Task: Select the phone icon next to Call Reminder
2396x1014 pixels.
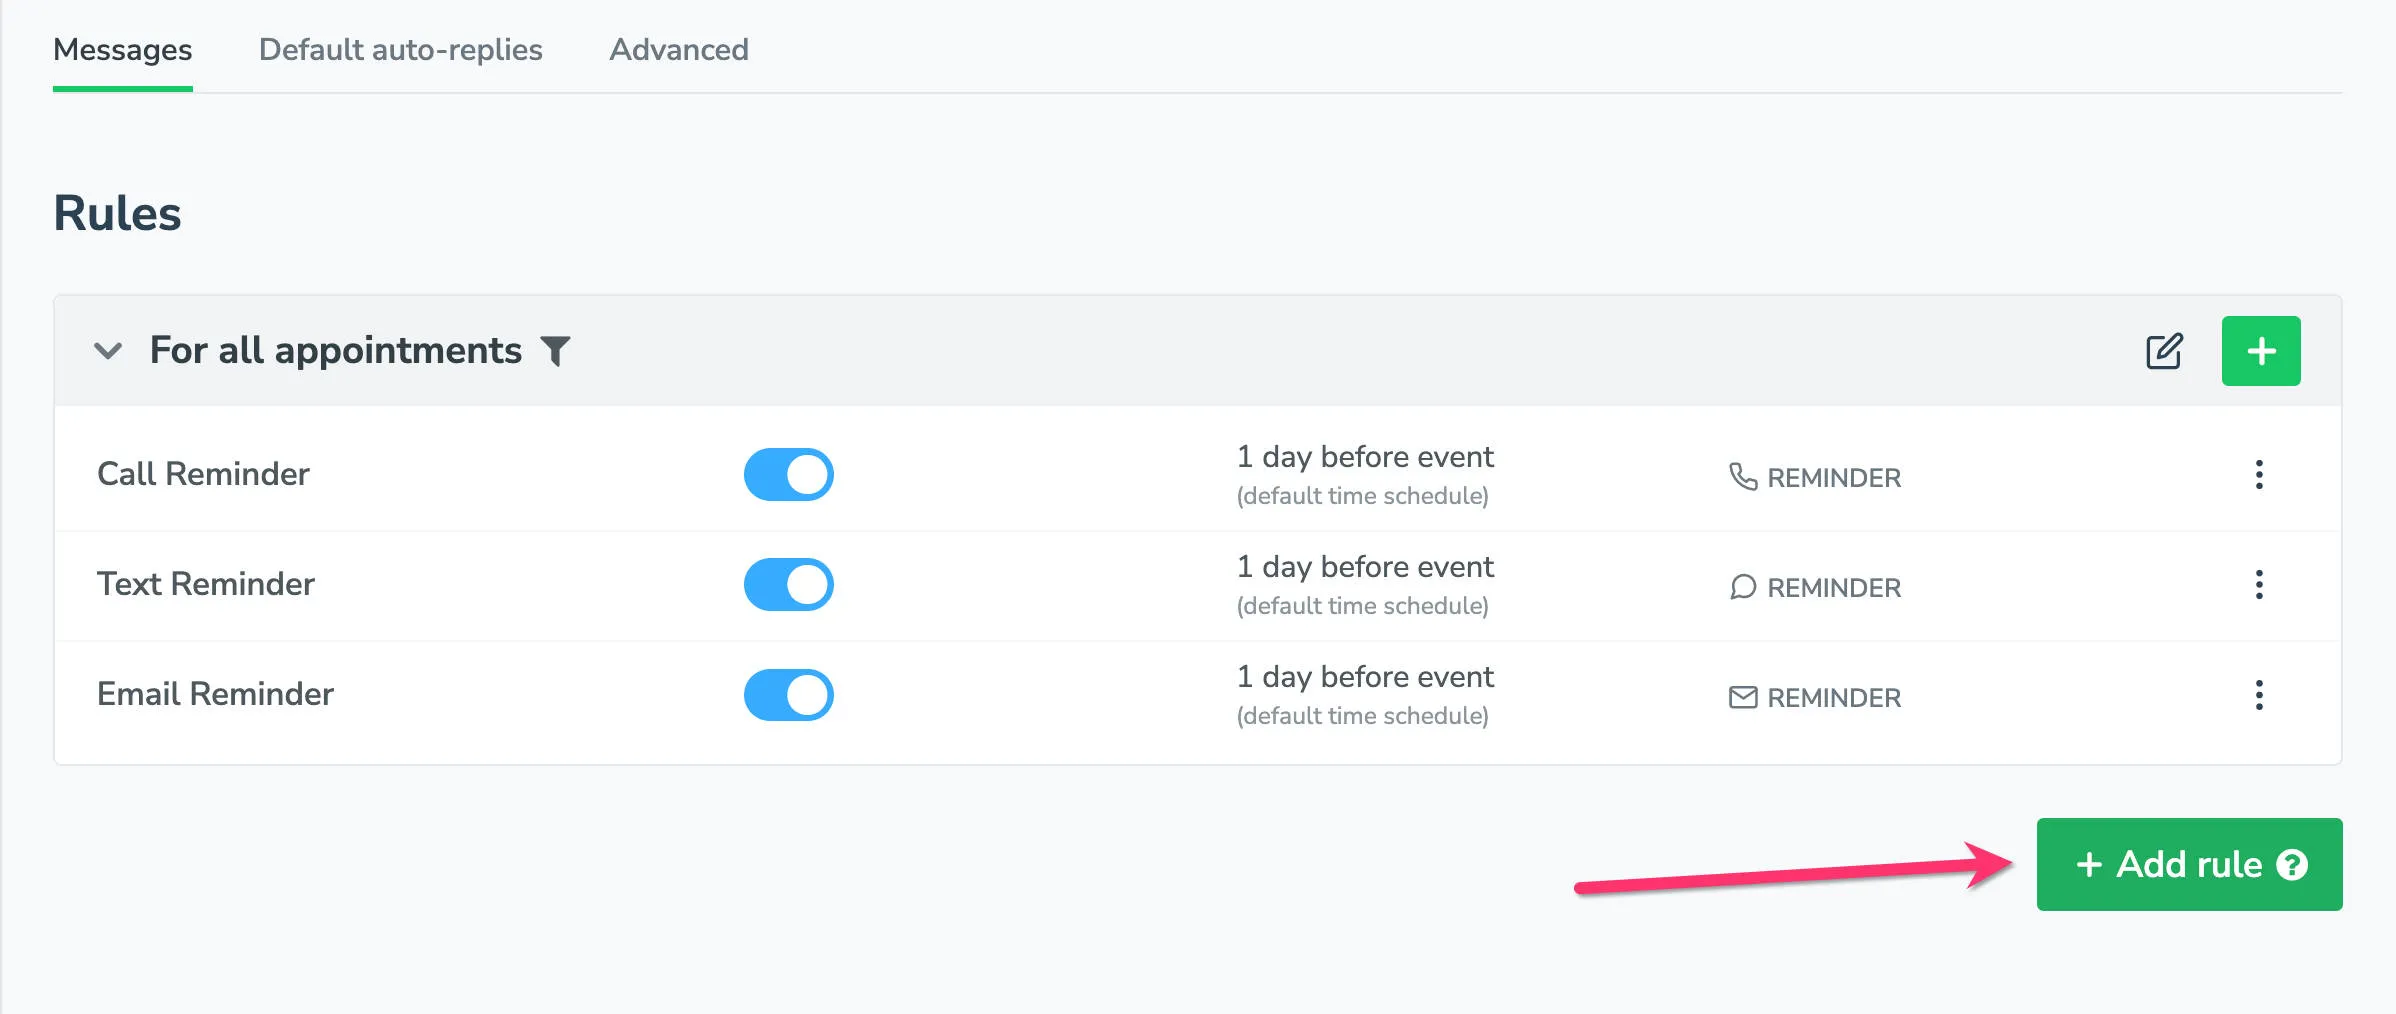Action: pos(1743,477)
